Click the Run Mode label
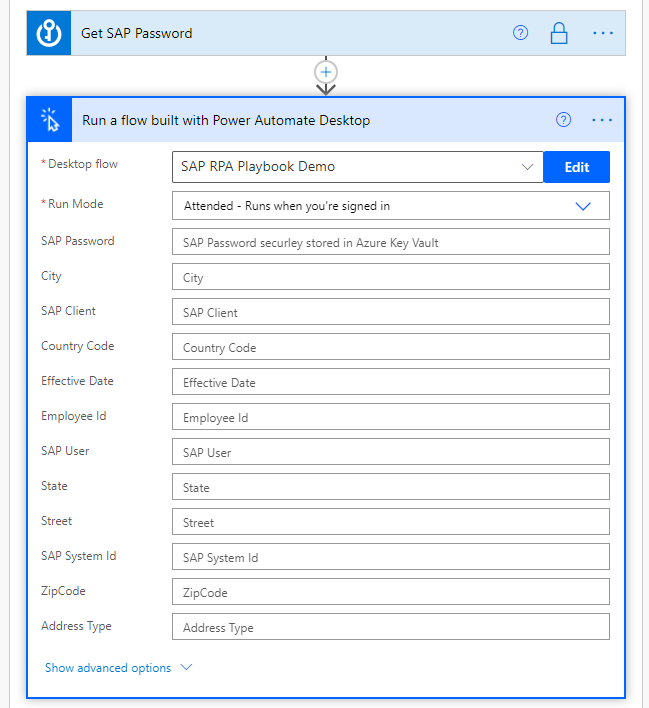 pyautogui.click(x=75, y=204)
